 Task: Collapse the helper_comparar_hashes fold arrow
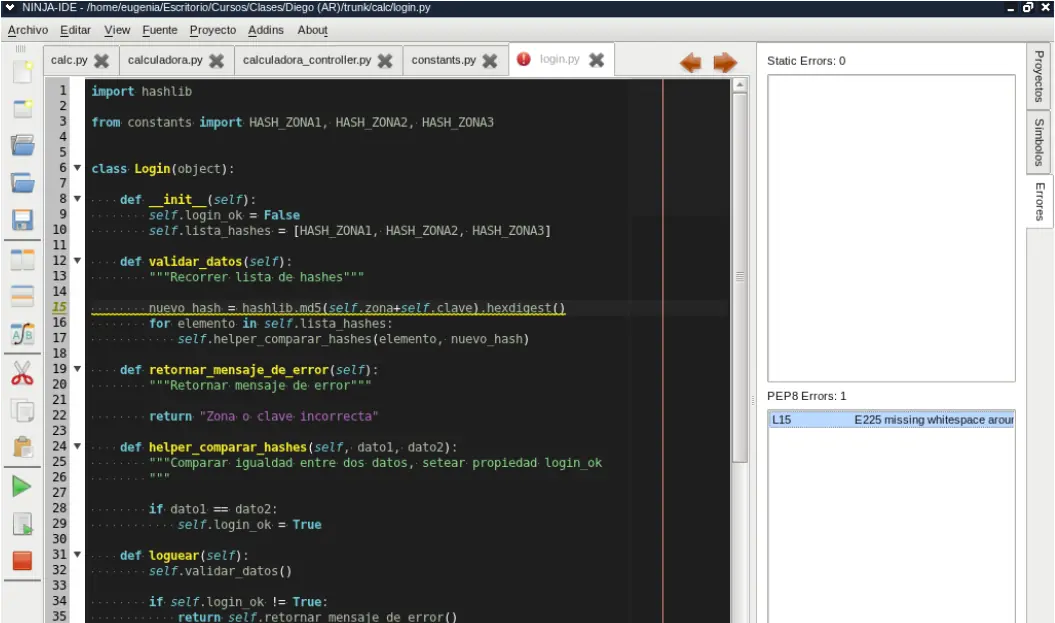(77, 446)
